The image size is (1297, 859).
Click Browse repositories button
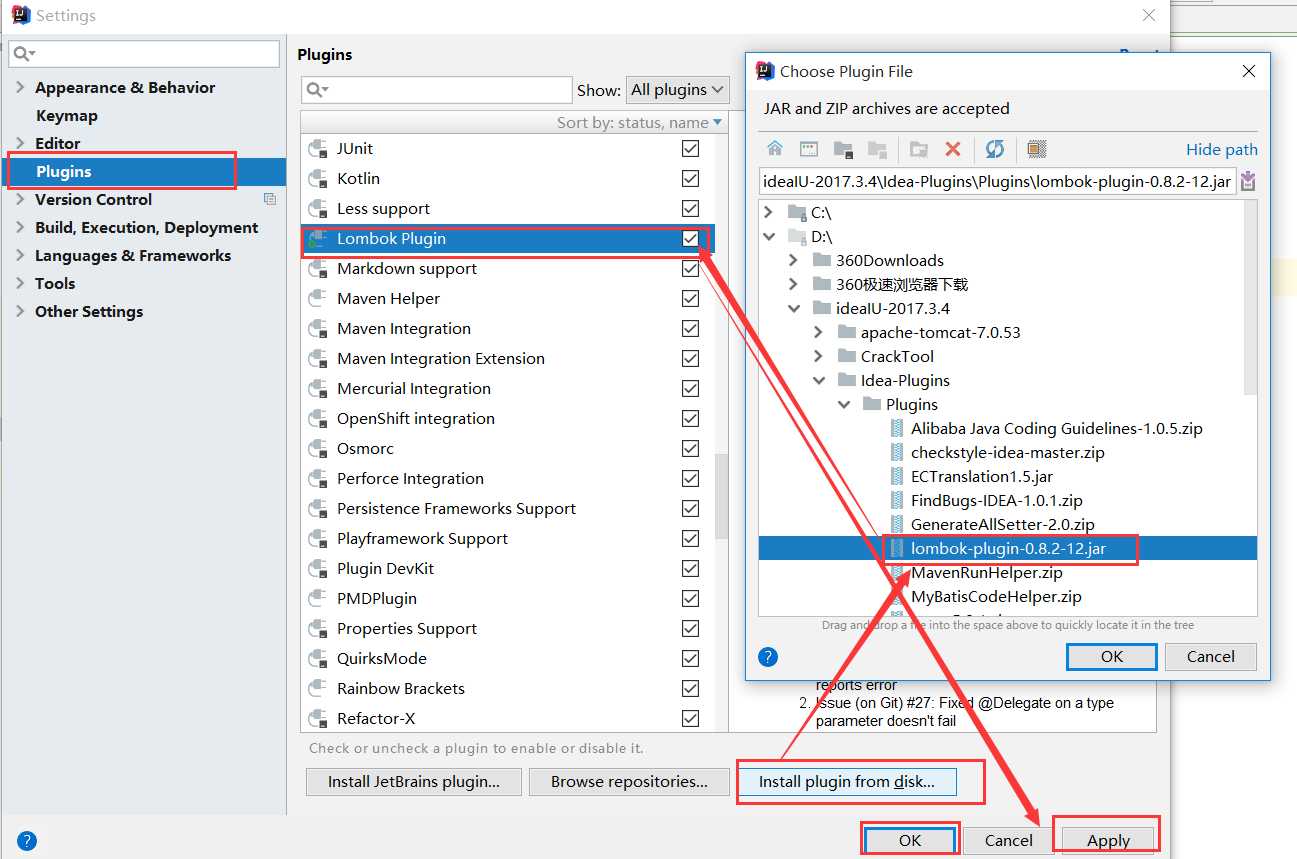(629, 782)
